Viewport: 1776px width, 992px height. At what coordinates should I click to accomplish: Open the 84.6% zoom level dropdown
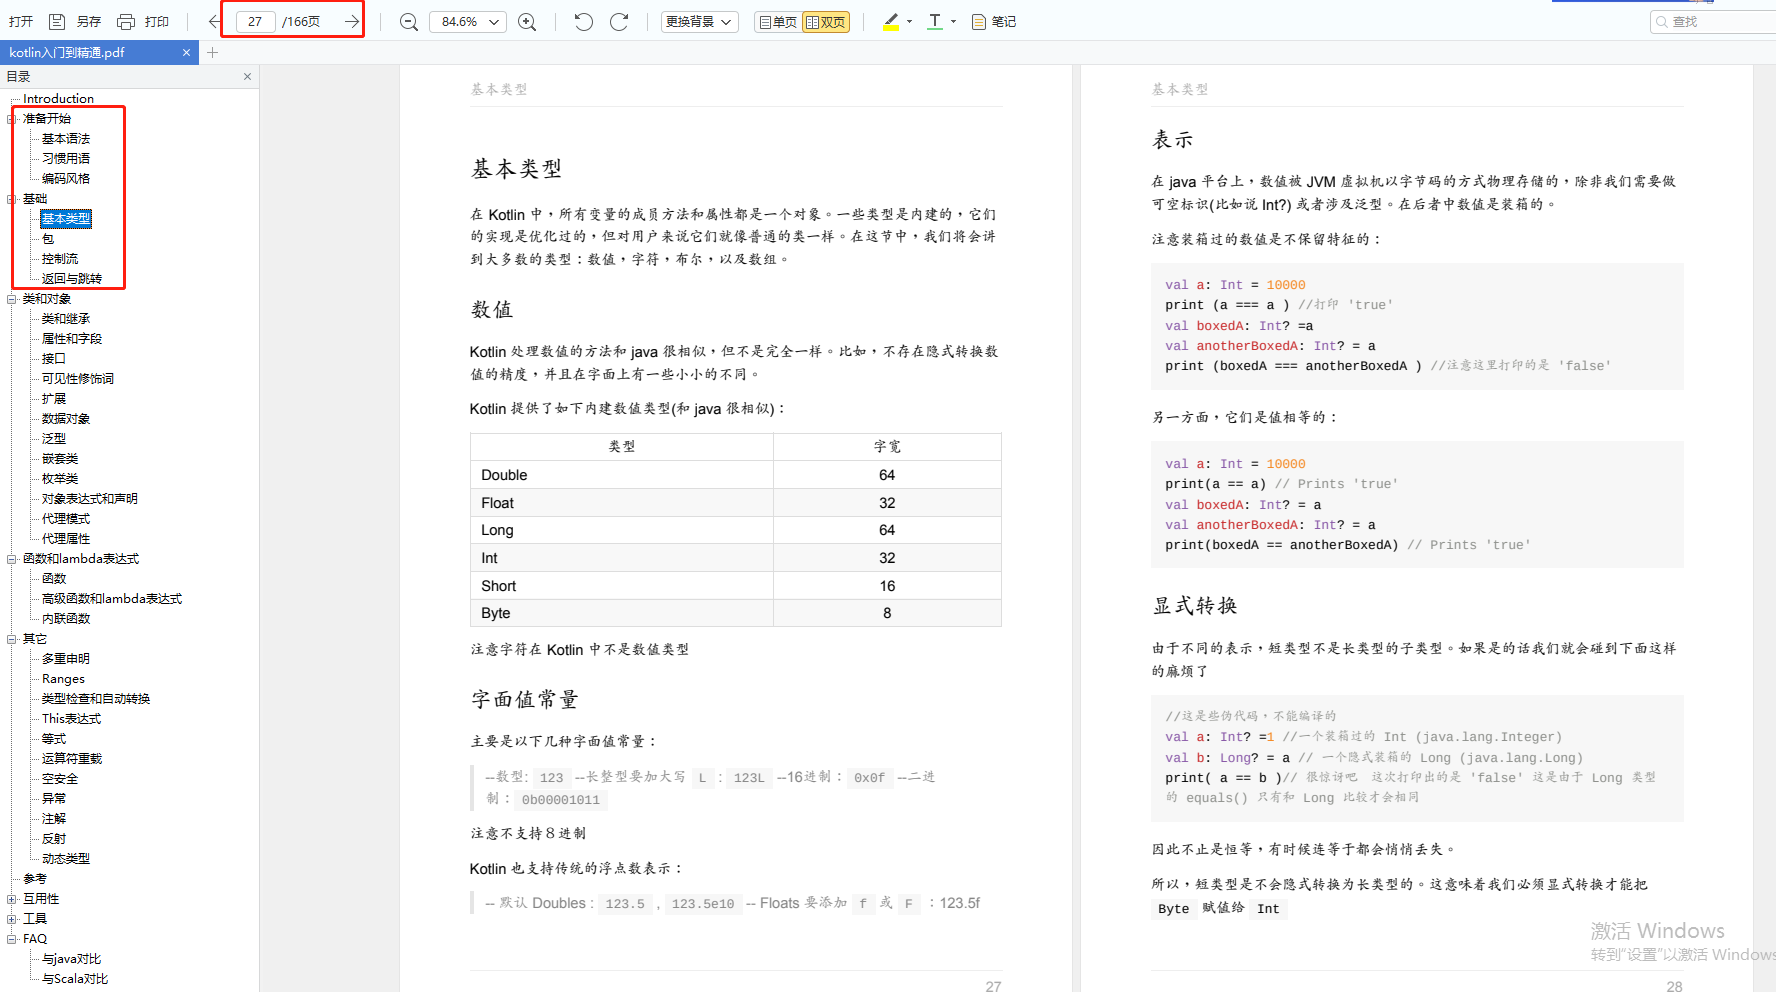click(468, 21)
